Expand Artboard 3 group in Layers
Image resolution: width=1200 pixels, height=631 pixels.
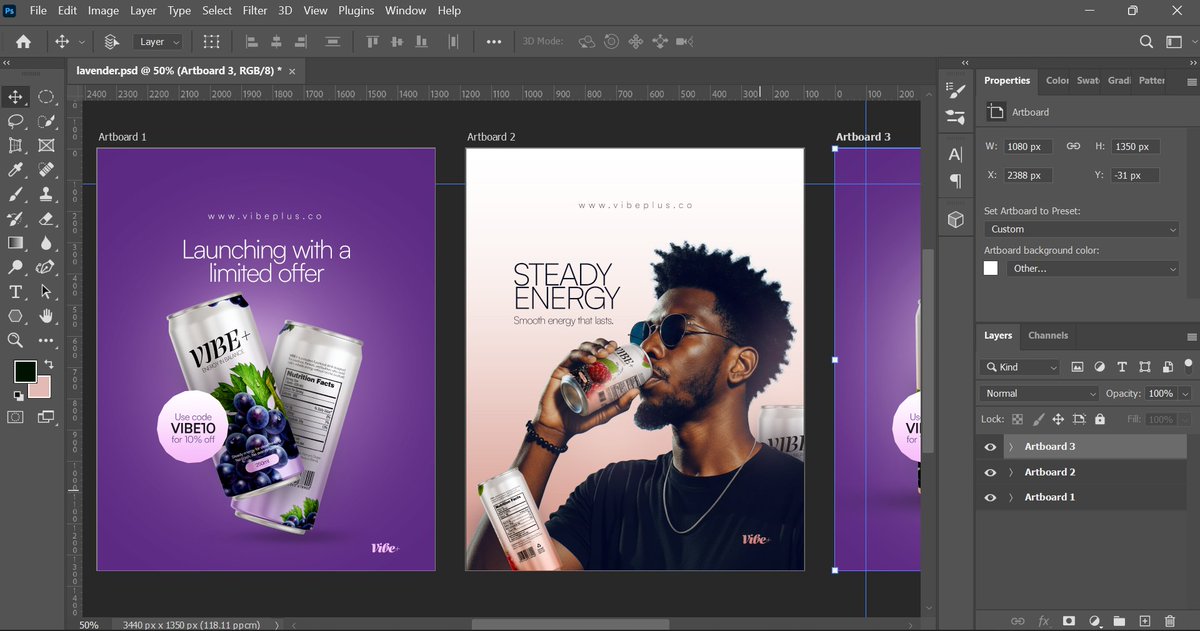coord(1010,447)
